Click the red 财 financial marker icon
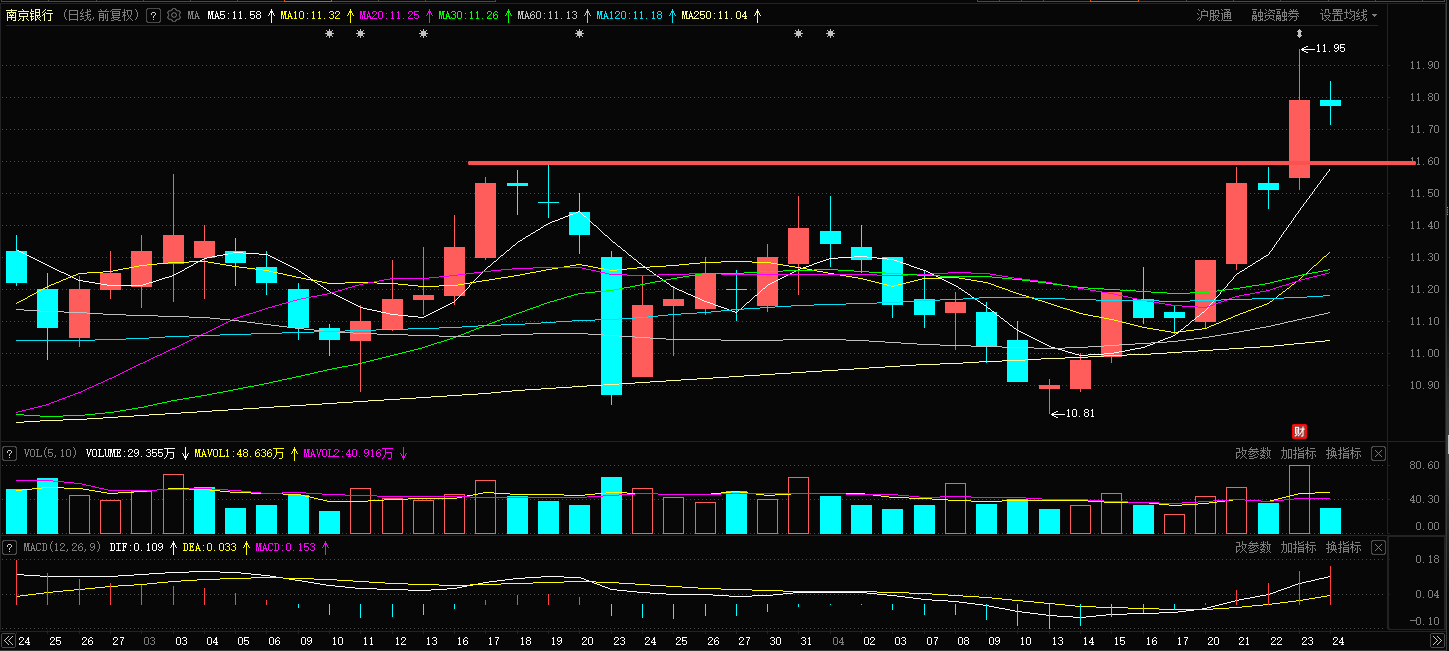This screenshot has height=651, width=1449. (1300, 431)
